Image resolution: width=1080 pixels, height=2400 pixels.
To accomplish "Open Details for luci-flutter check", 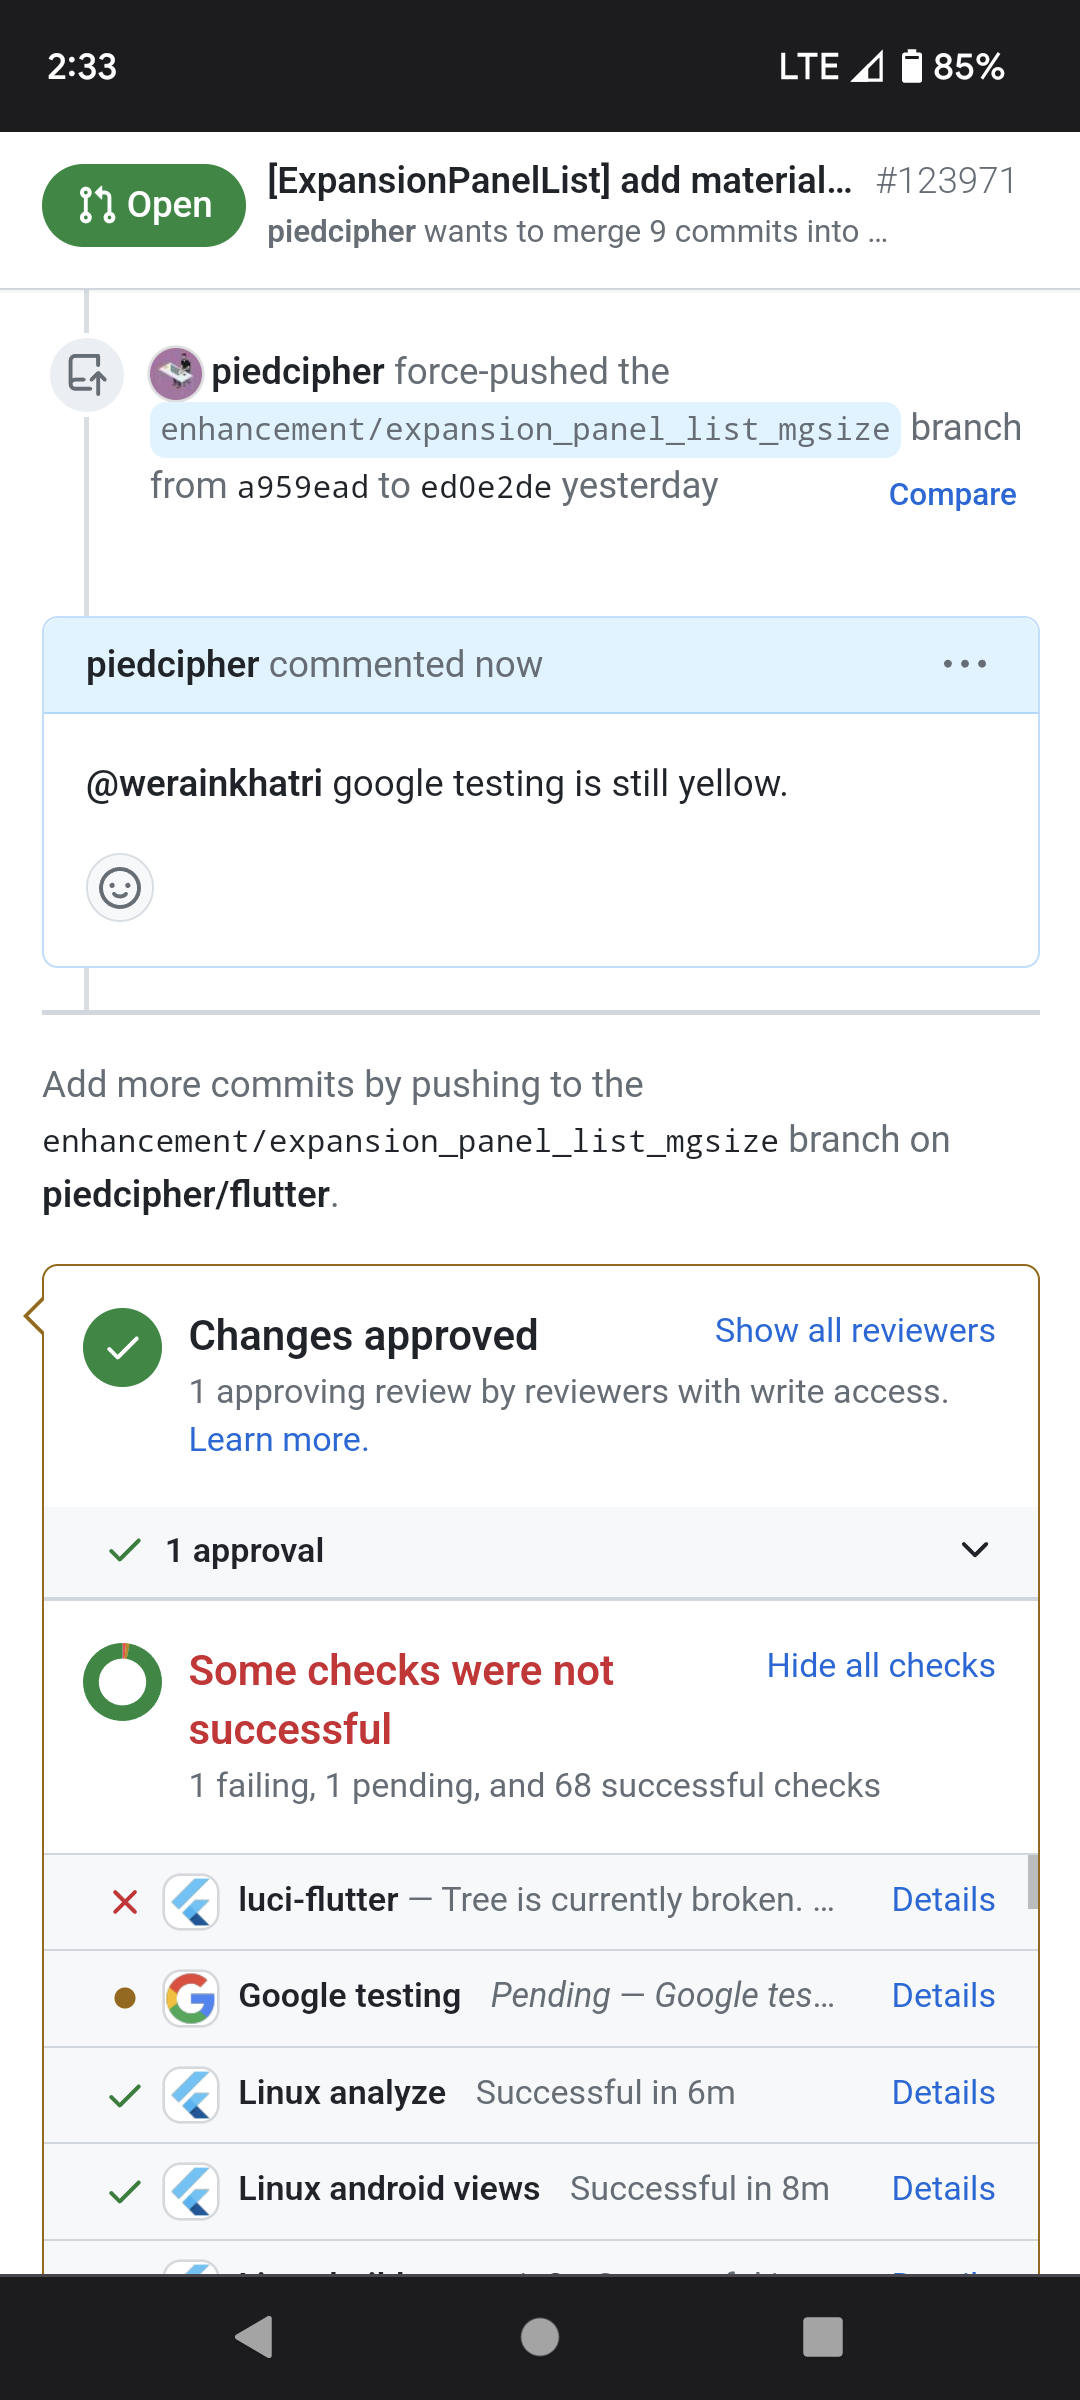I will [943, 1900].
